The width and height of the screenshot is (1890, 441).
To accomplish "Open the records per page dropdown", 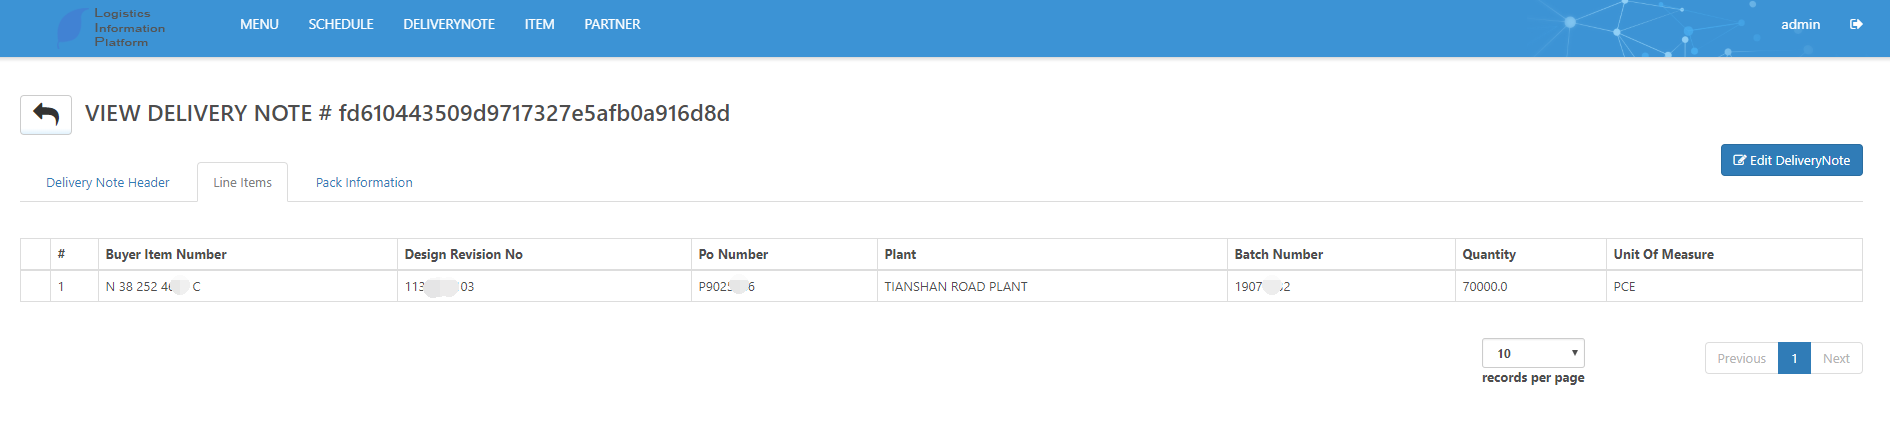I will (1533, 353).
